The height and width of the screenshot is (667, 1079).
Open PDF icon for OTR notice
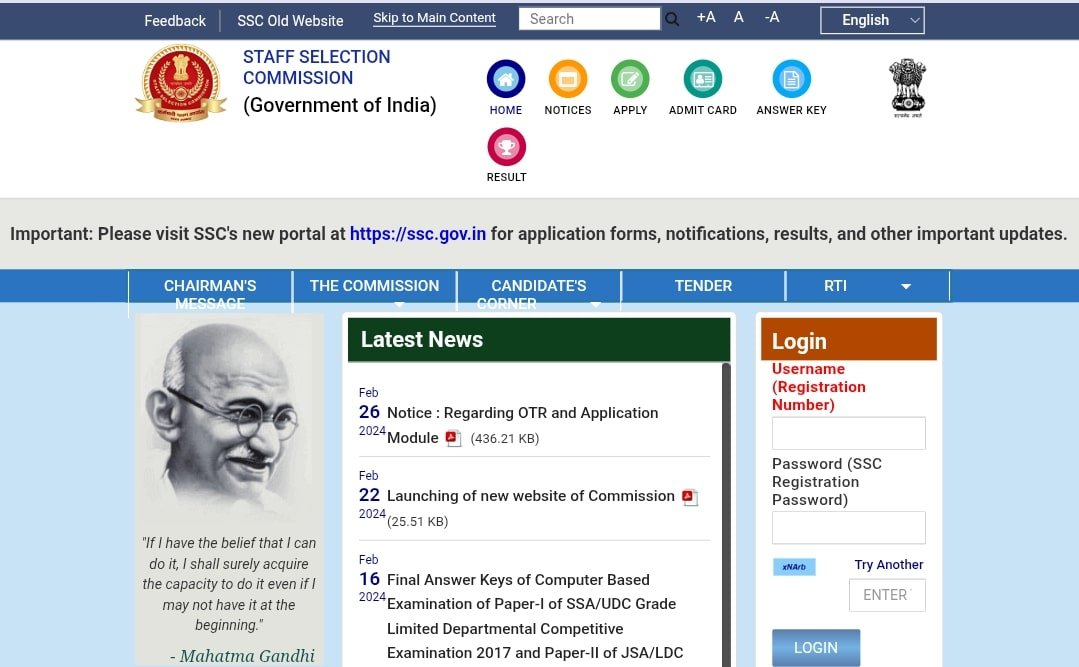(x=453, y=438)
